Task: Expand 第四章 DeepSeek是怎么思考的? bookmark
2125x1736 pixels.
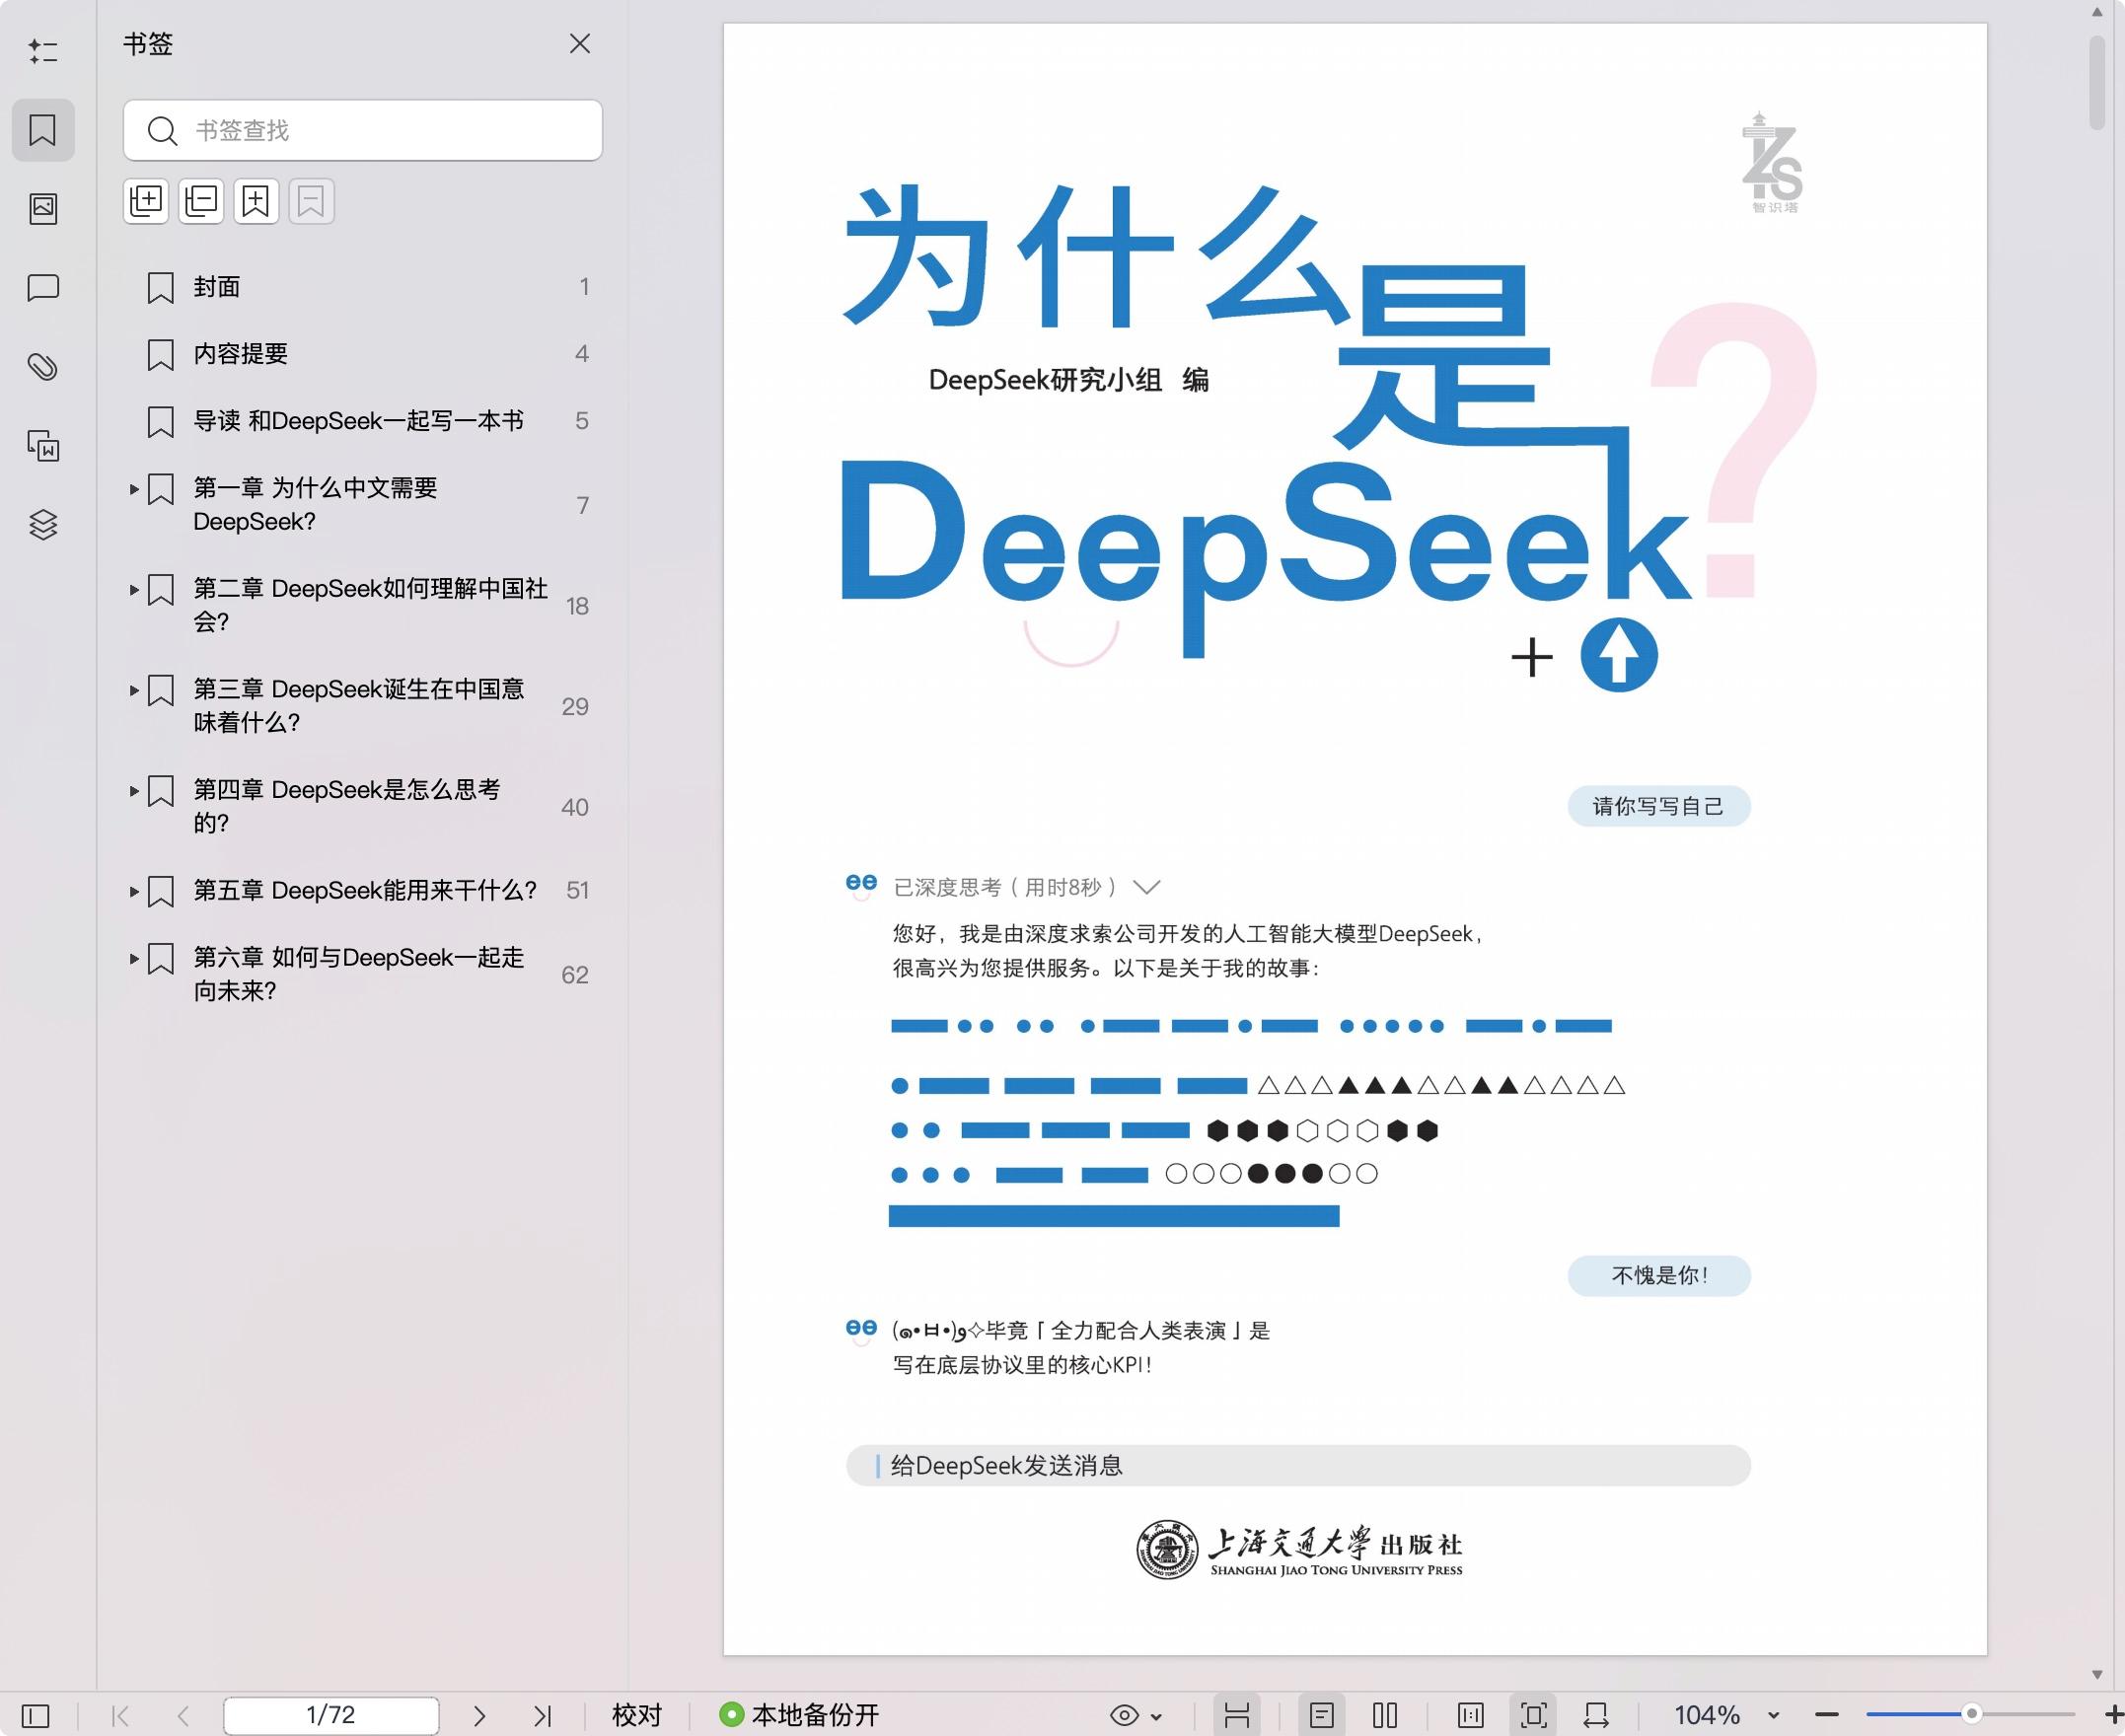Action: tap(134, 791)
